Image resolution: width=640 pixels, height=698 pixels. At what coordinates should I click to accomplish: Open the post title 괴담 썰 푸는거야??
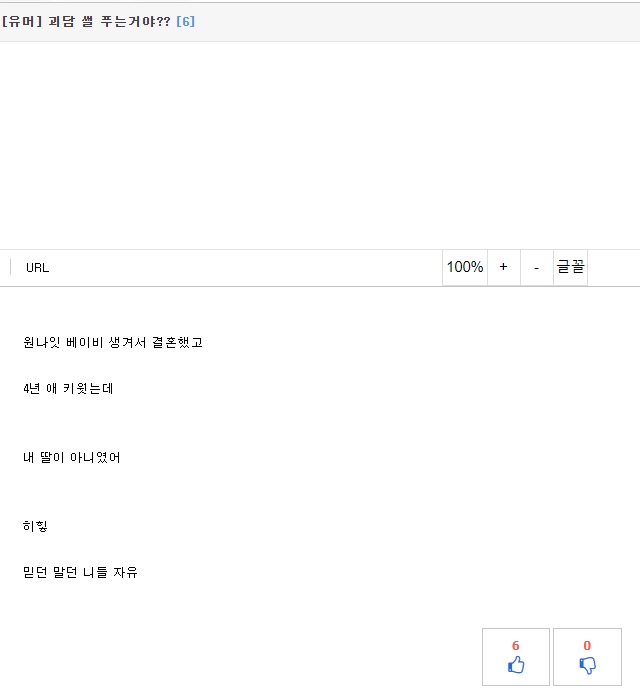click(110, 21)
